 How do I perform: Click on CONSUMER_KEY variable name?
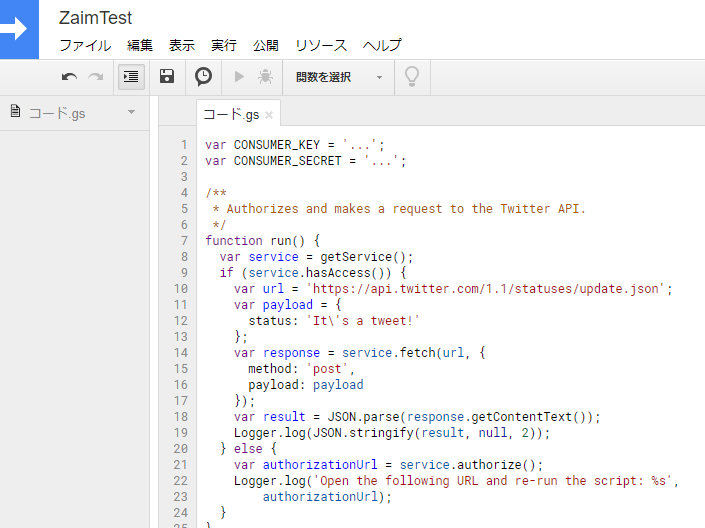pos(277,145)
